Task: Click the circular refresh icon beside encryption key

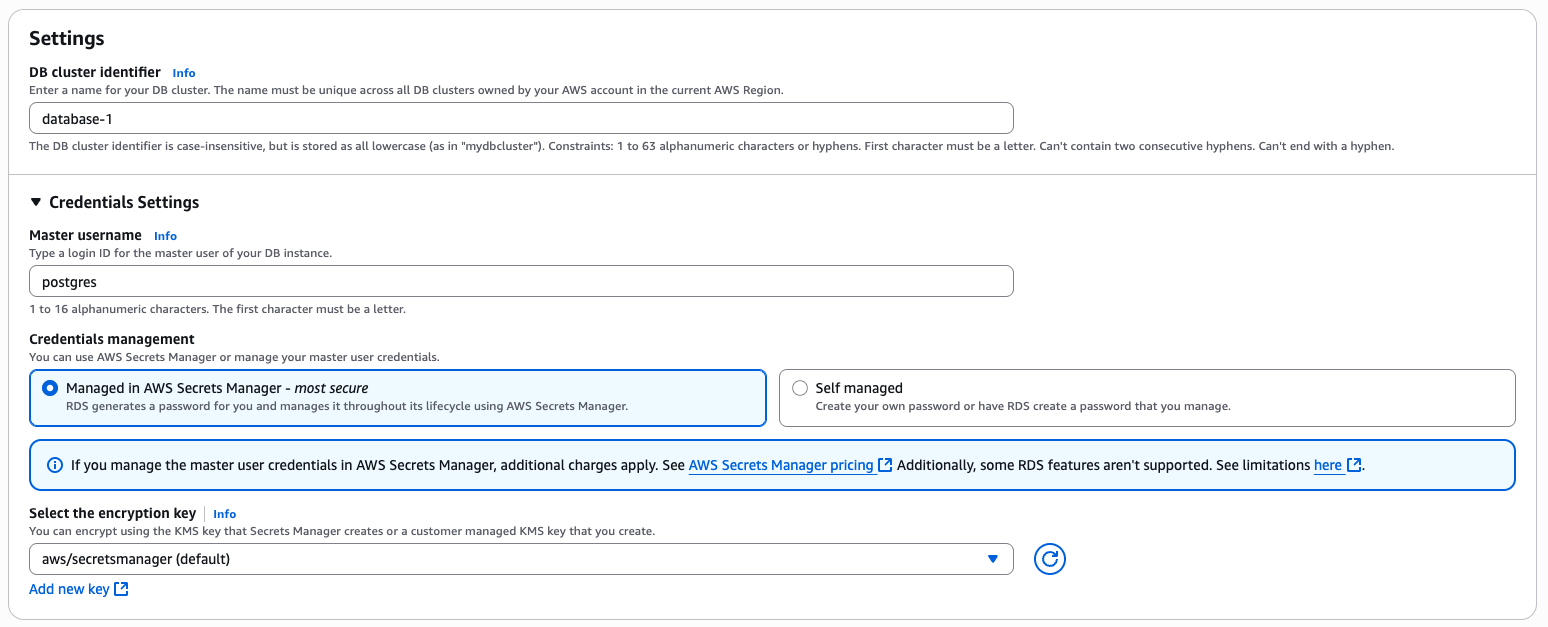Action: click(1049, 559)
